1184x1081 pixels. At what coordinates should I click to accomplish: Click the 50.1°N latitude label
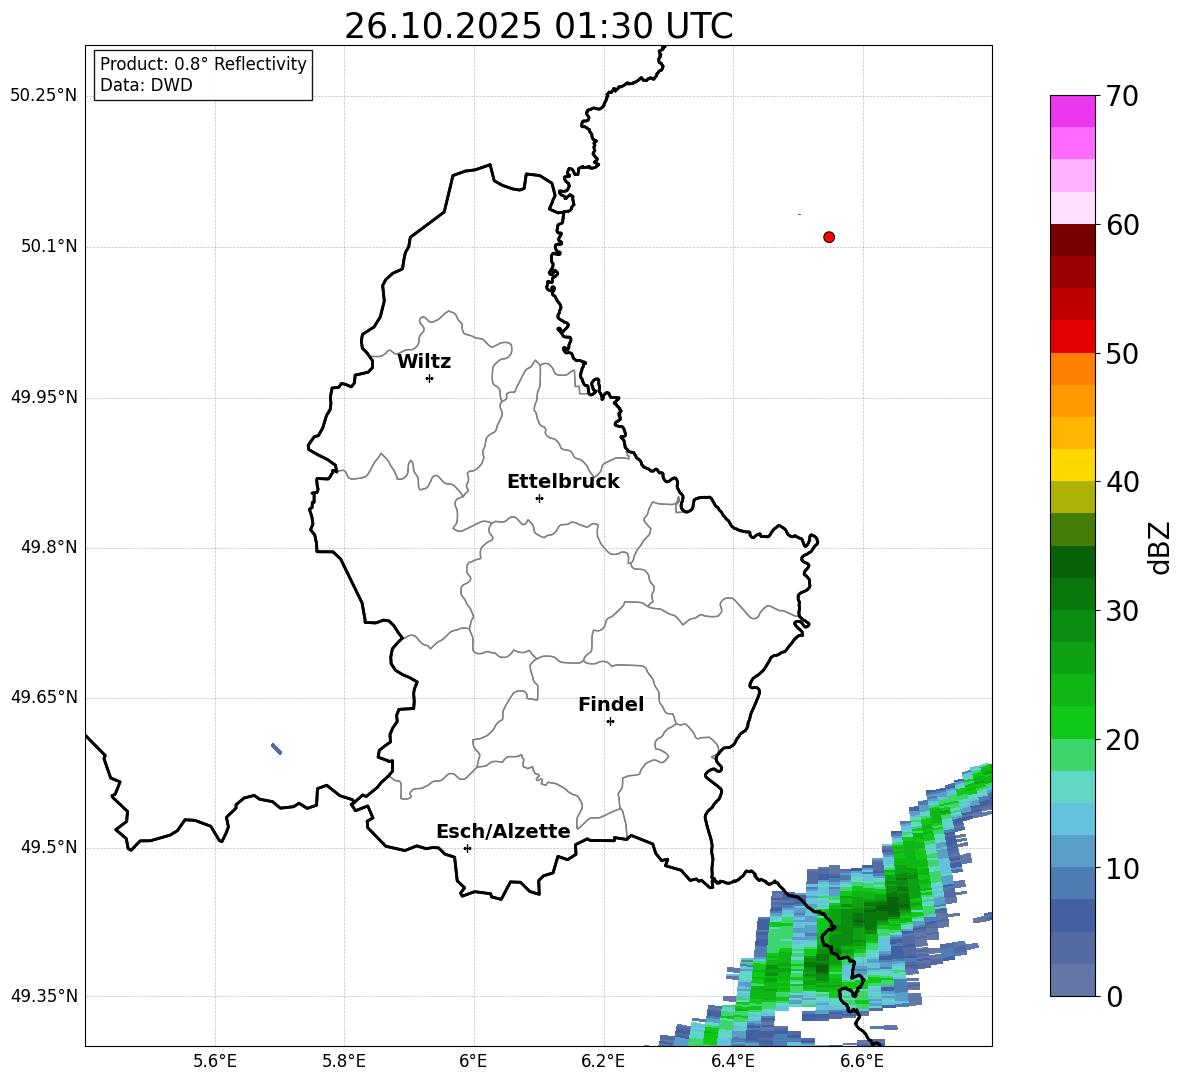click(x=49, y=246)
